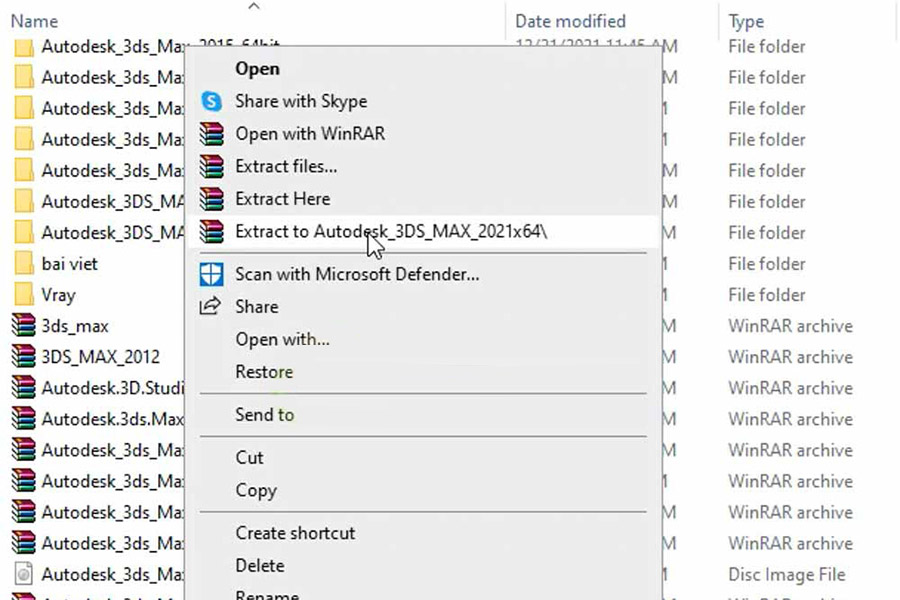Click the File folder type in the Vray row
Image resolution: width=900 pixels, height=600 pixels.
(767, 295)
